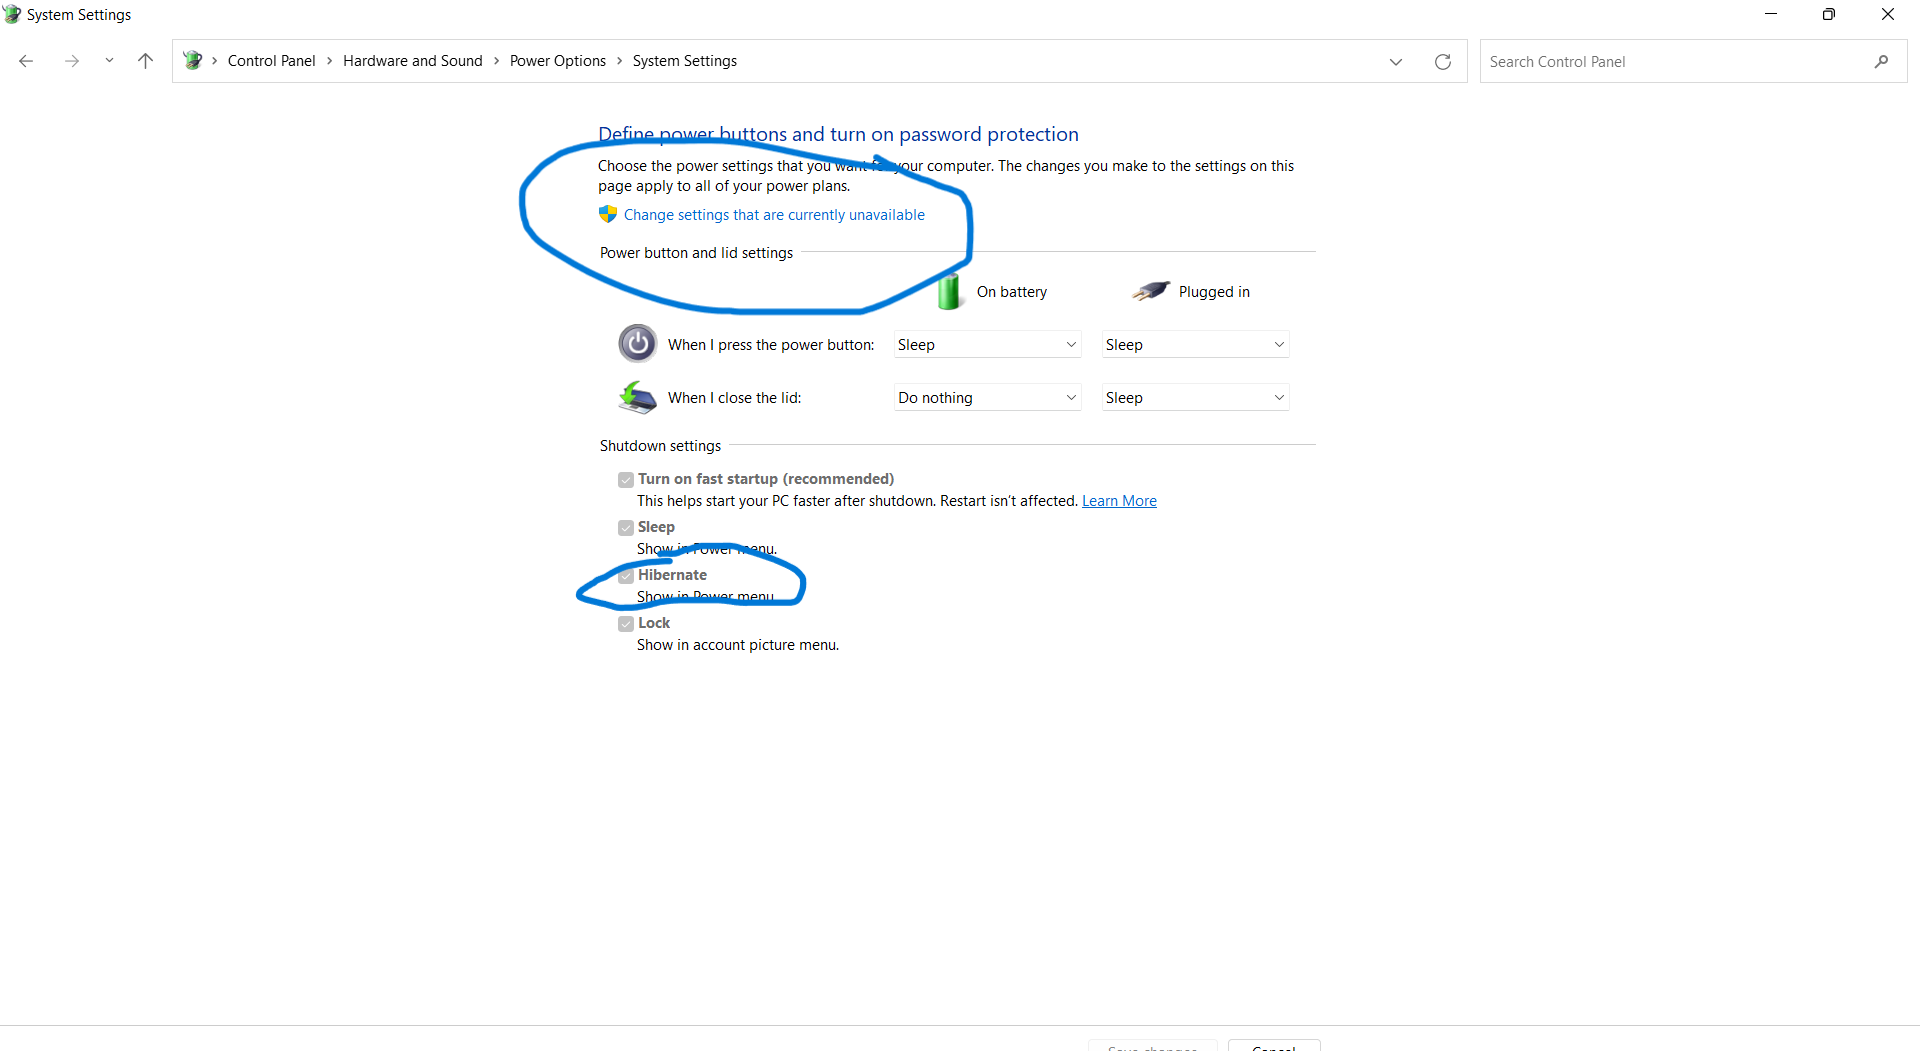This screenshot has height=1051, width=1920.
Task: Go to Power Options breadcrumb
Action: [557, 61]
